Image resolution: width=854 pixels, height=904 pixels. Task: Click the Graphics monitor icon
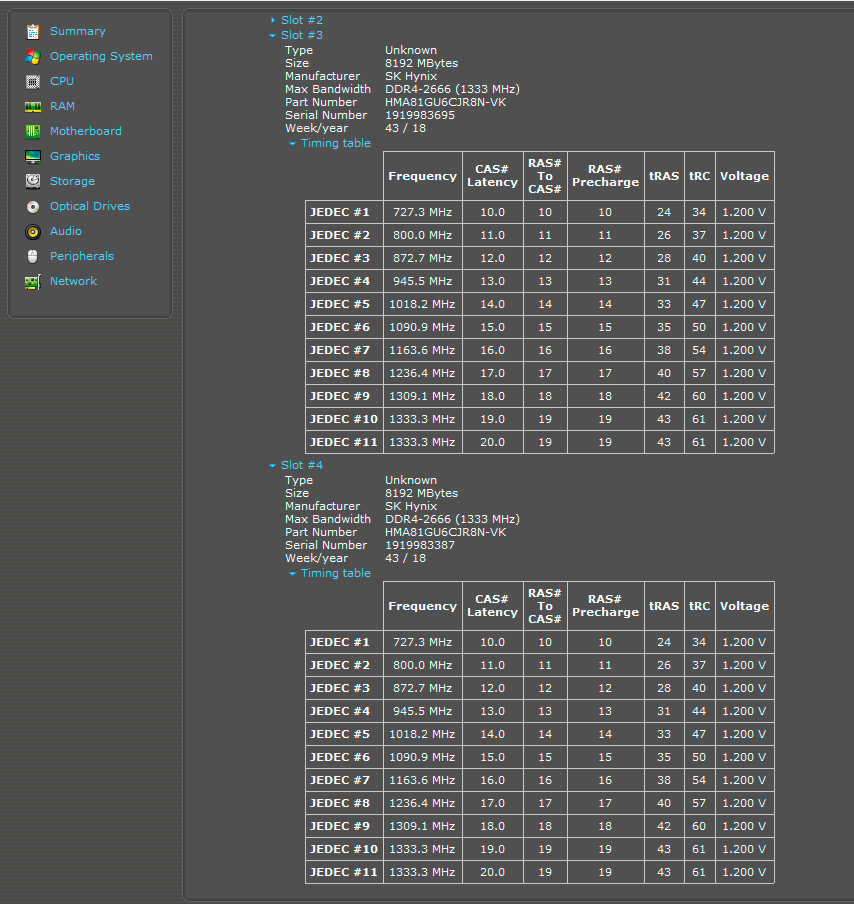[33, 157]
